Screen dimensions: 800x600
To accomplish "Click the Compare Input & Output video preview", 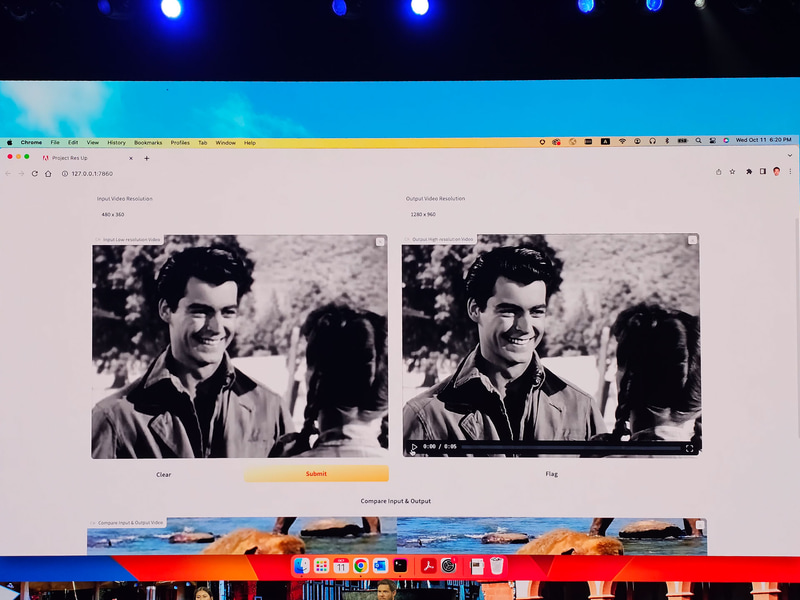I will coord(397,536).
